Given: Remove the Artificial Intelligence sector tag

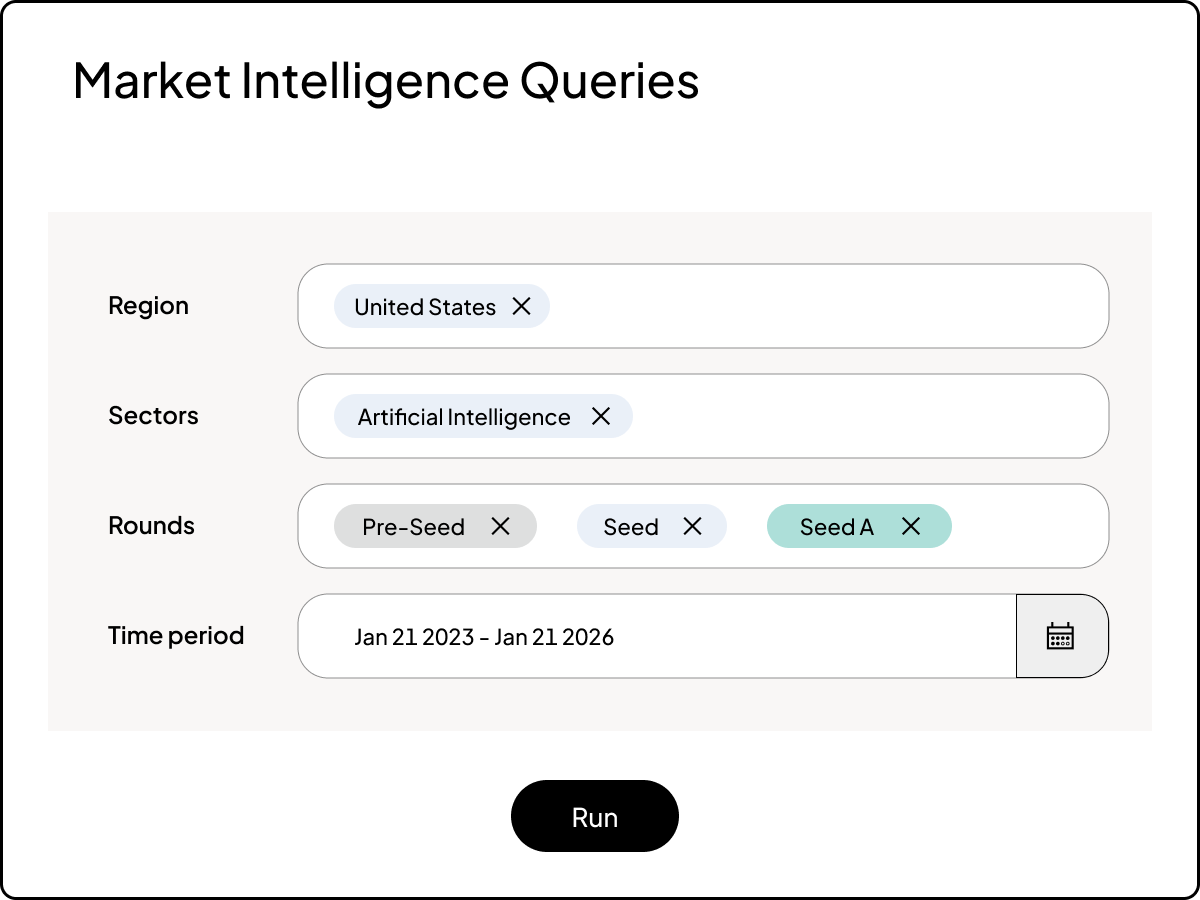Looking at the screenshot, I should (600, 416).
